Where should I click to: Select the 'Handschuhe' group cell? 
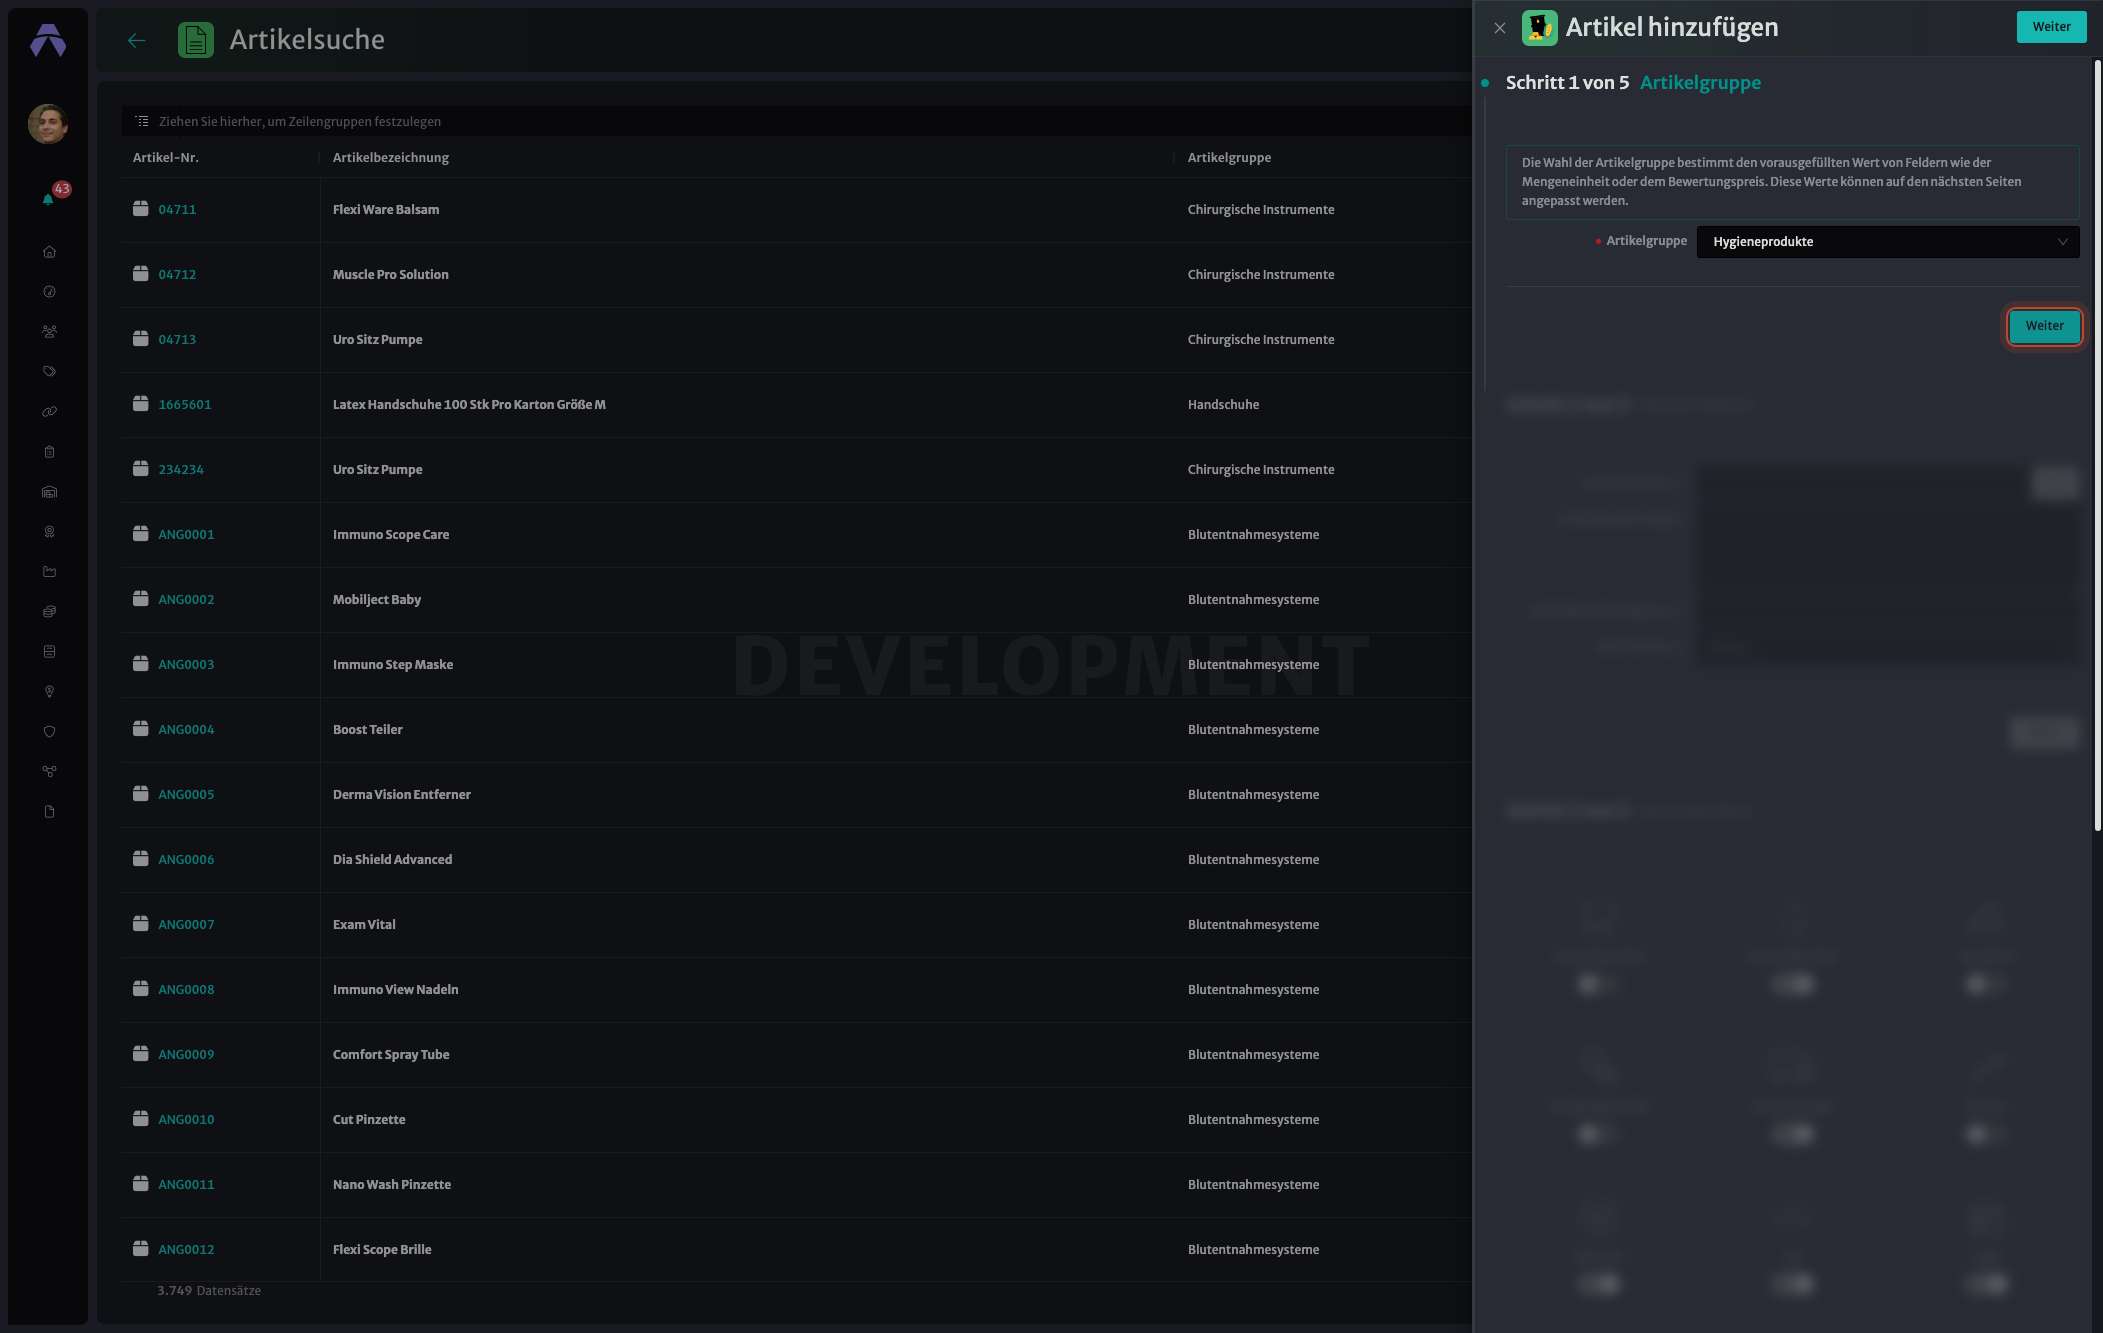pyautogui.click(x=1223, y=404)
